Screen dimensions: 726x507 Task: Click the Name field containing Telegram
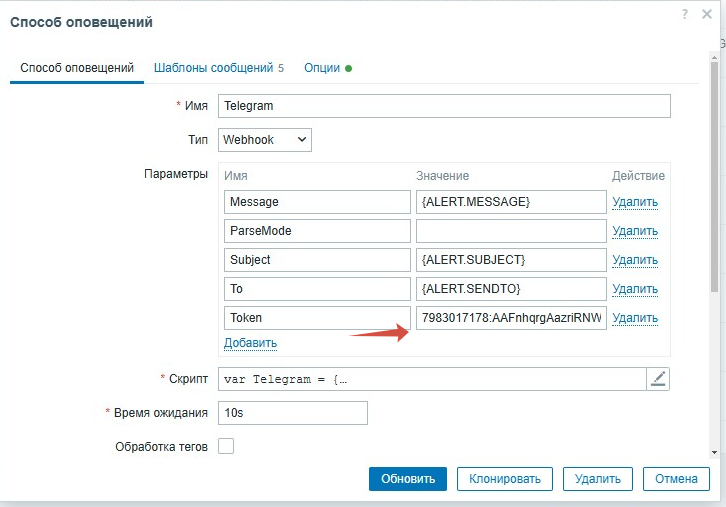pyautogui.click(x=444, y=106)
